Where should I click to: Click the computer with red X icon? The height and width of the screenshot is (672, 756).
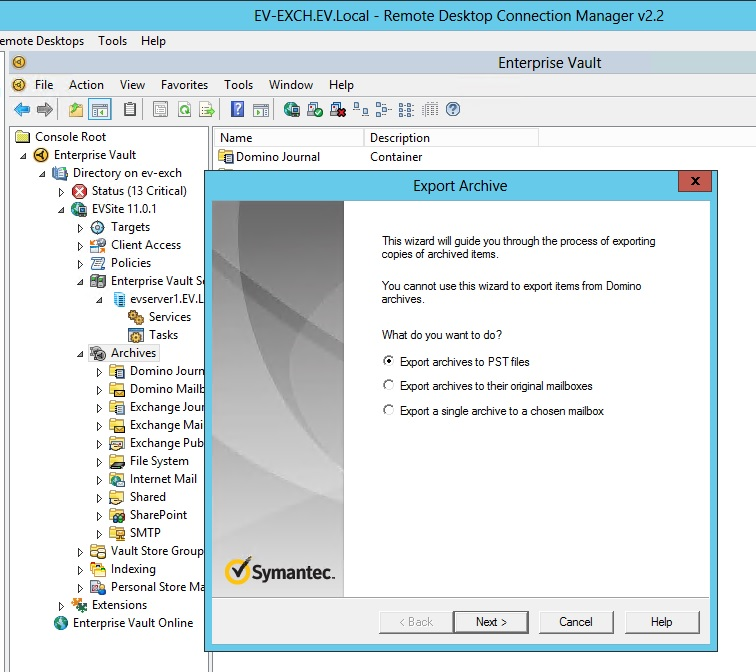[338, 109]
